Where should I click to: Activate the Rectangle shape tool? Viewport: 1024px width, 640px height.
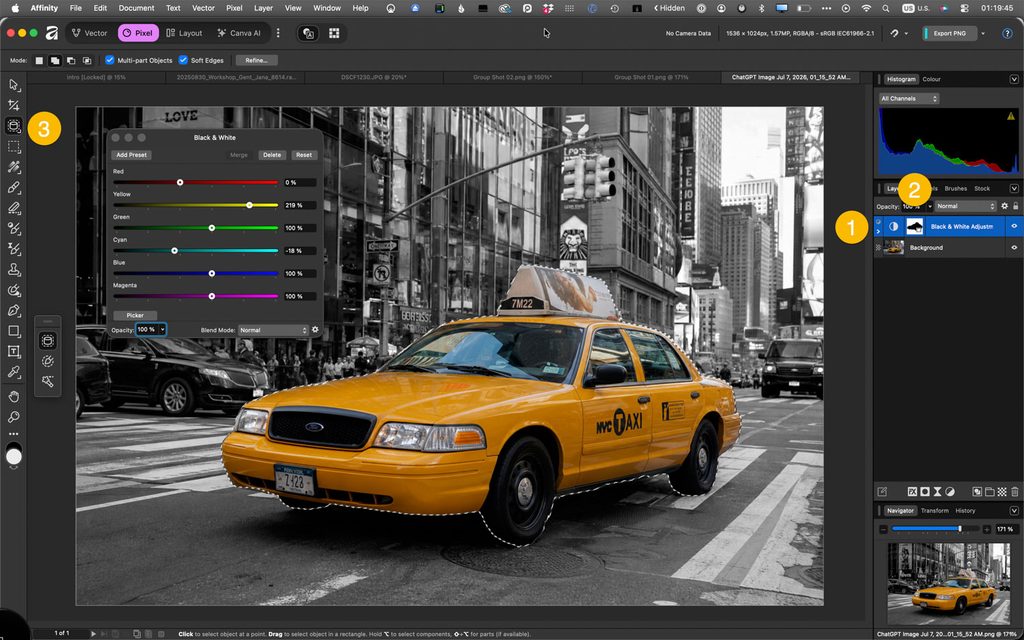pyautogui.click(x=14, y=331)
